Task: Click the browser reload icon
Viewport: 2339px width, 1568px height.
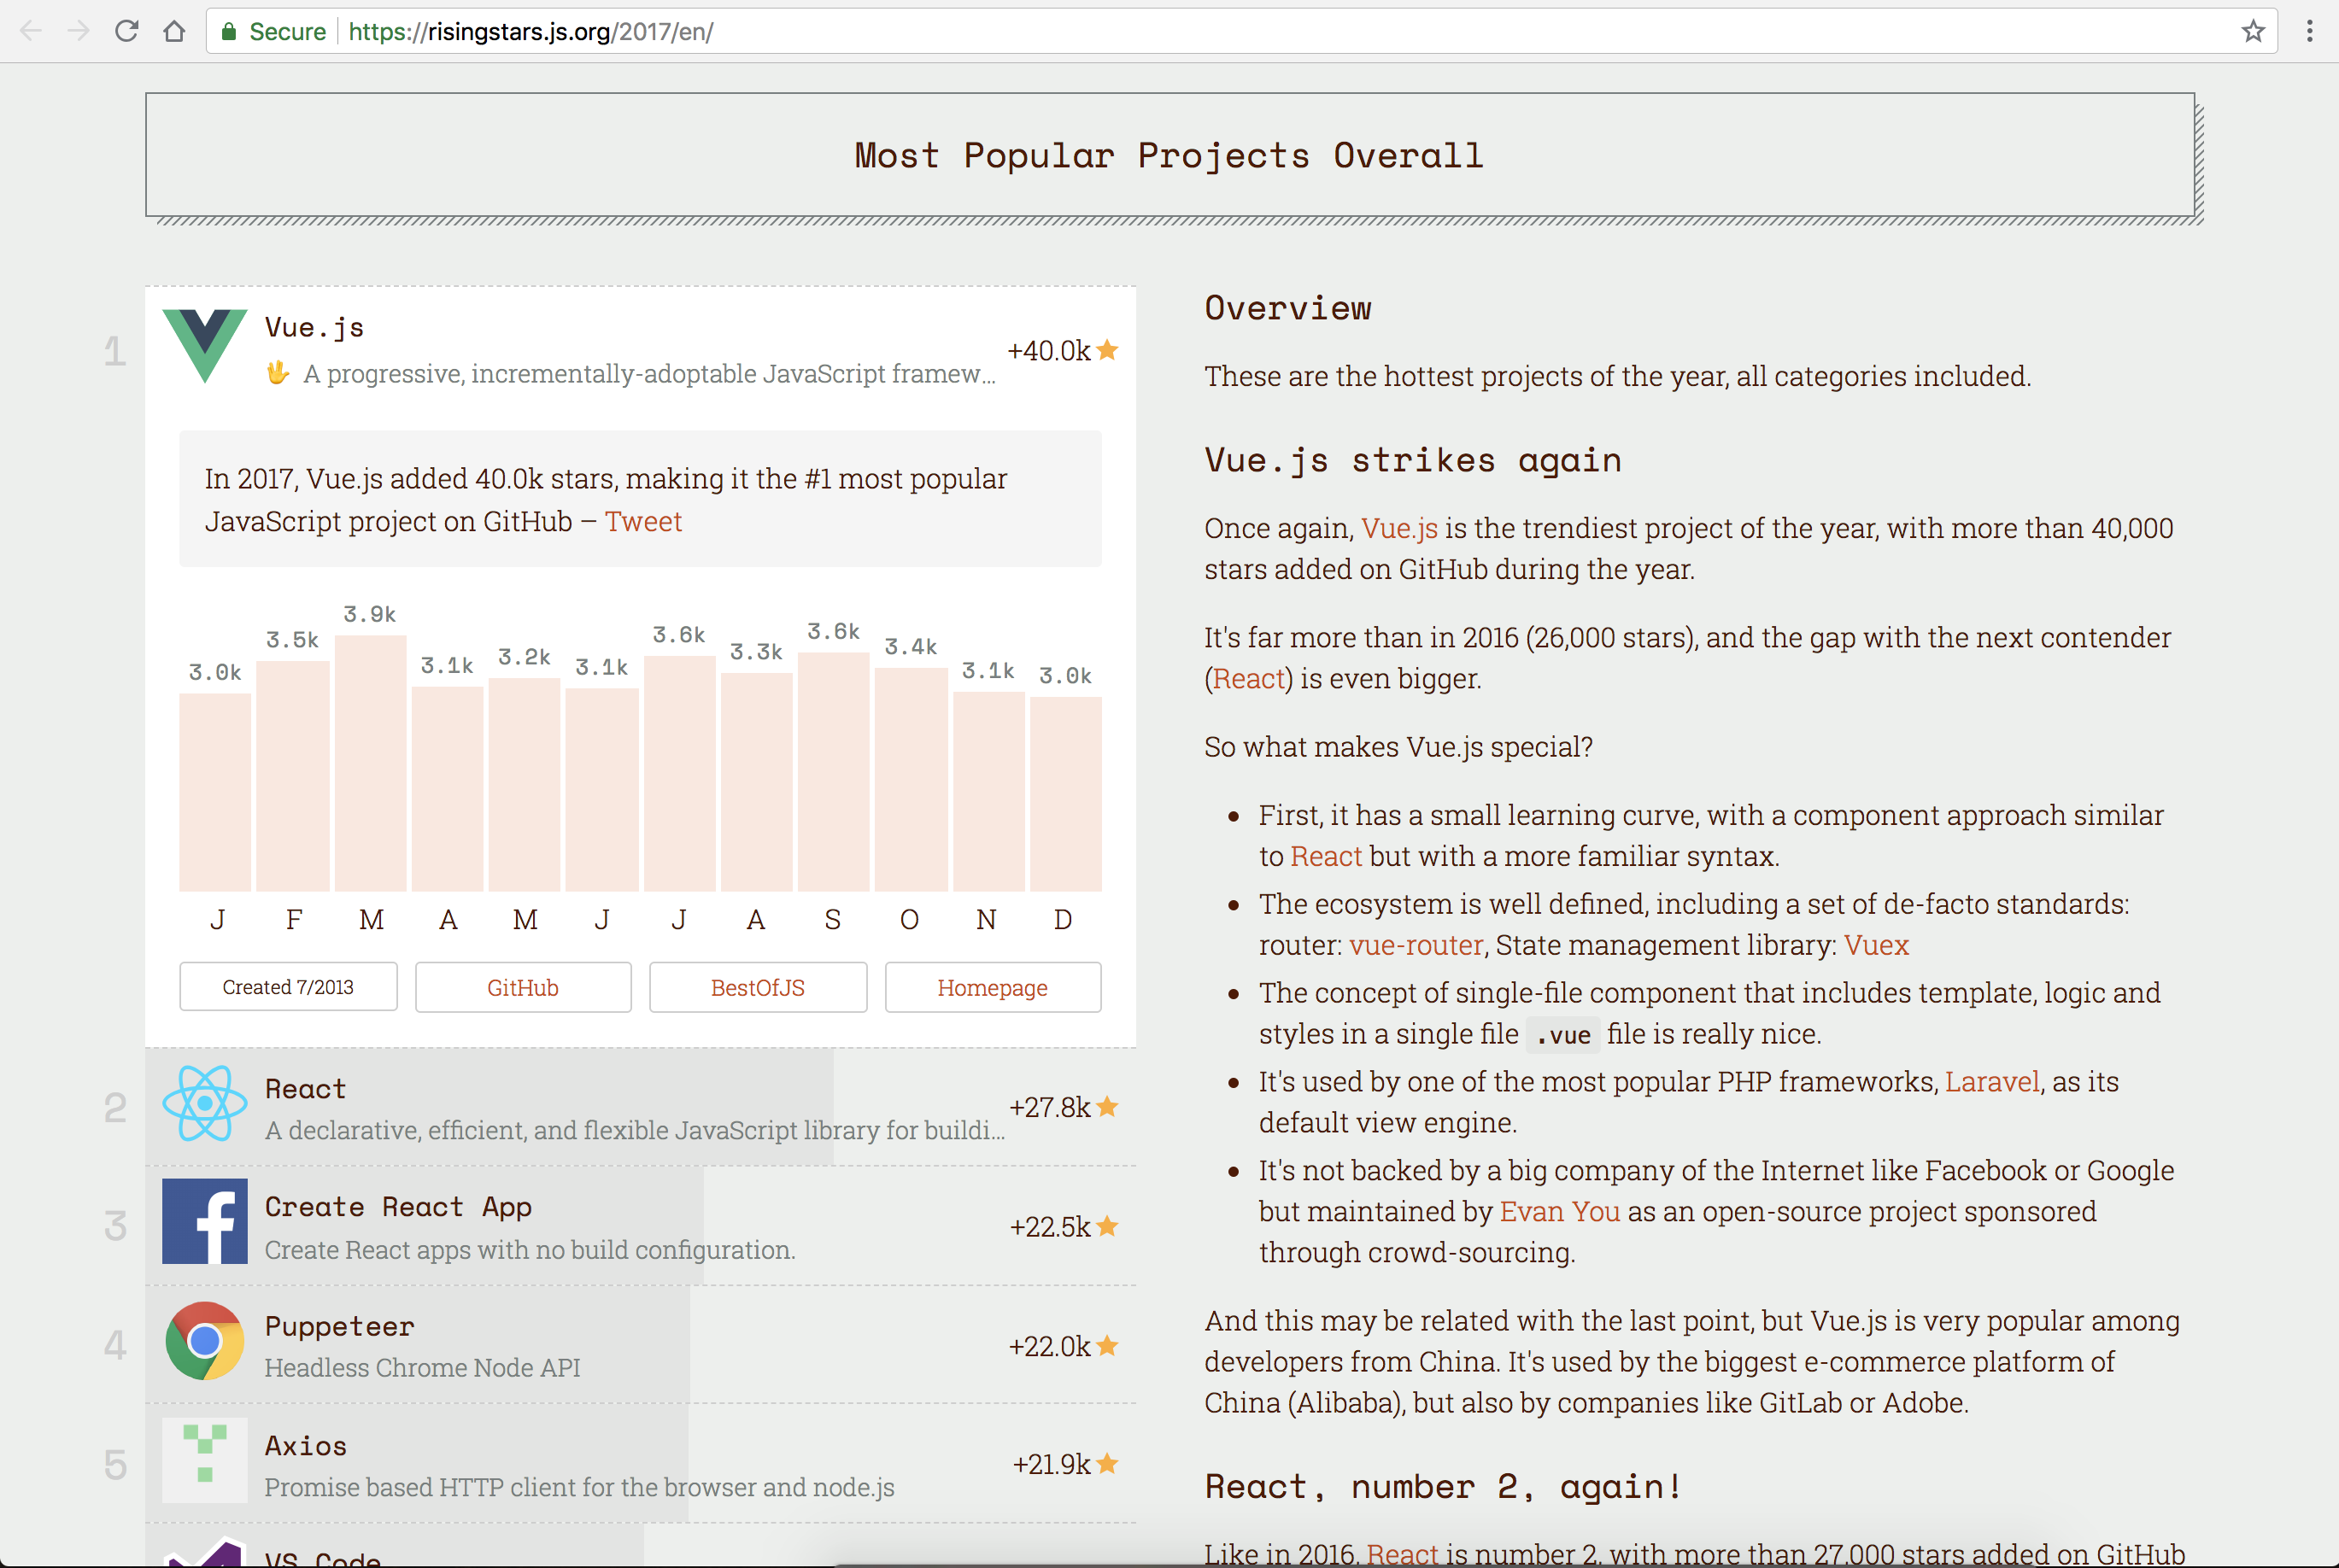Action: pos(126,31)
